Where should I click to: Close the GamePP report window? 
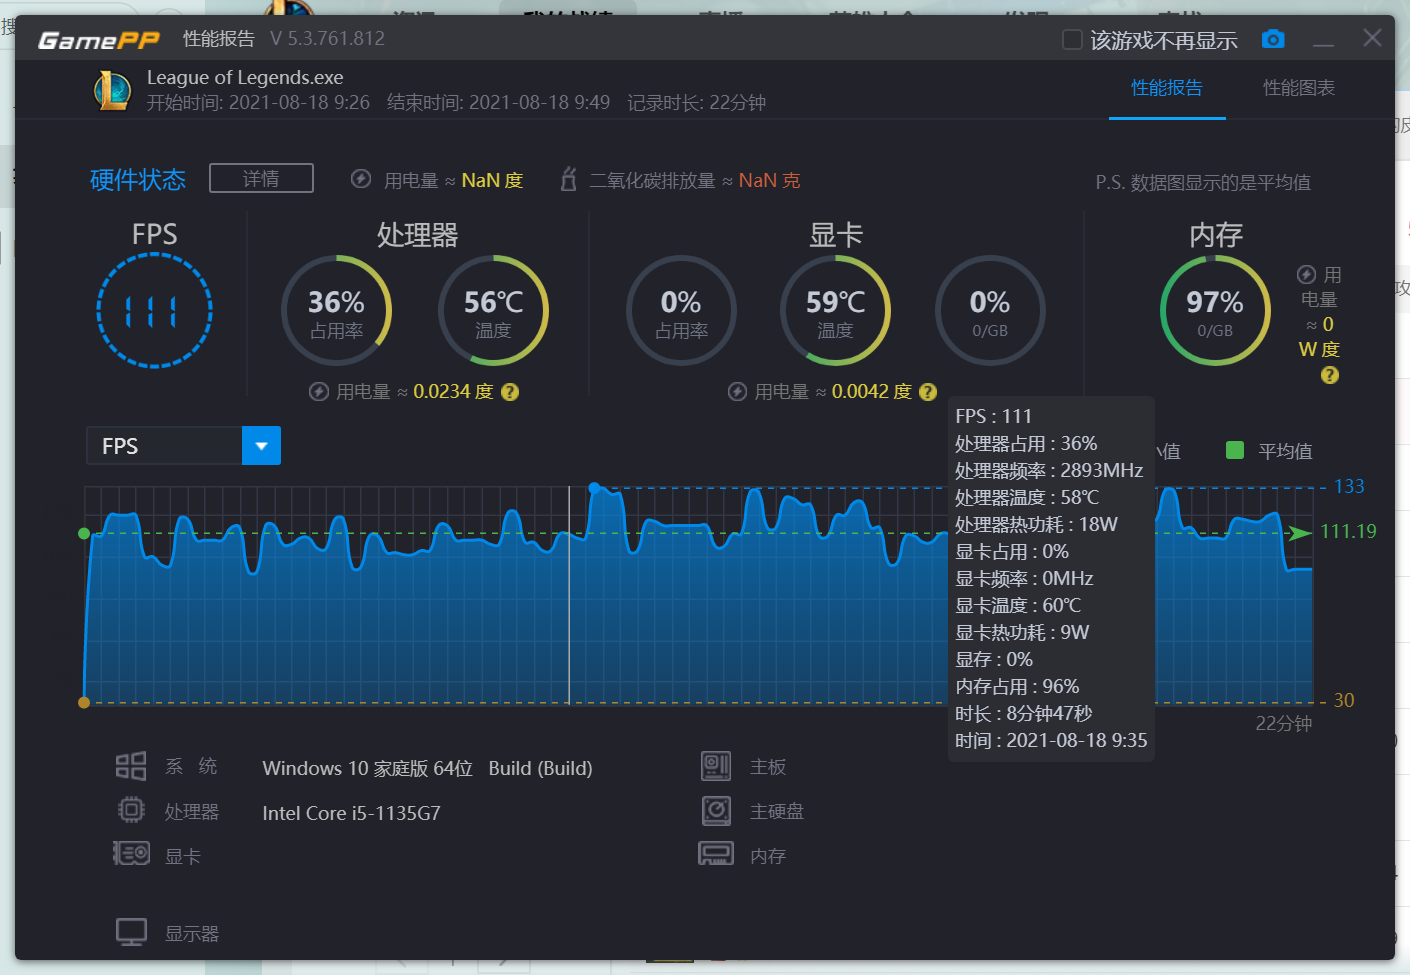pyautogui.click(x=1372, y=38)
